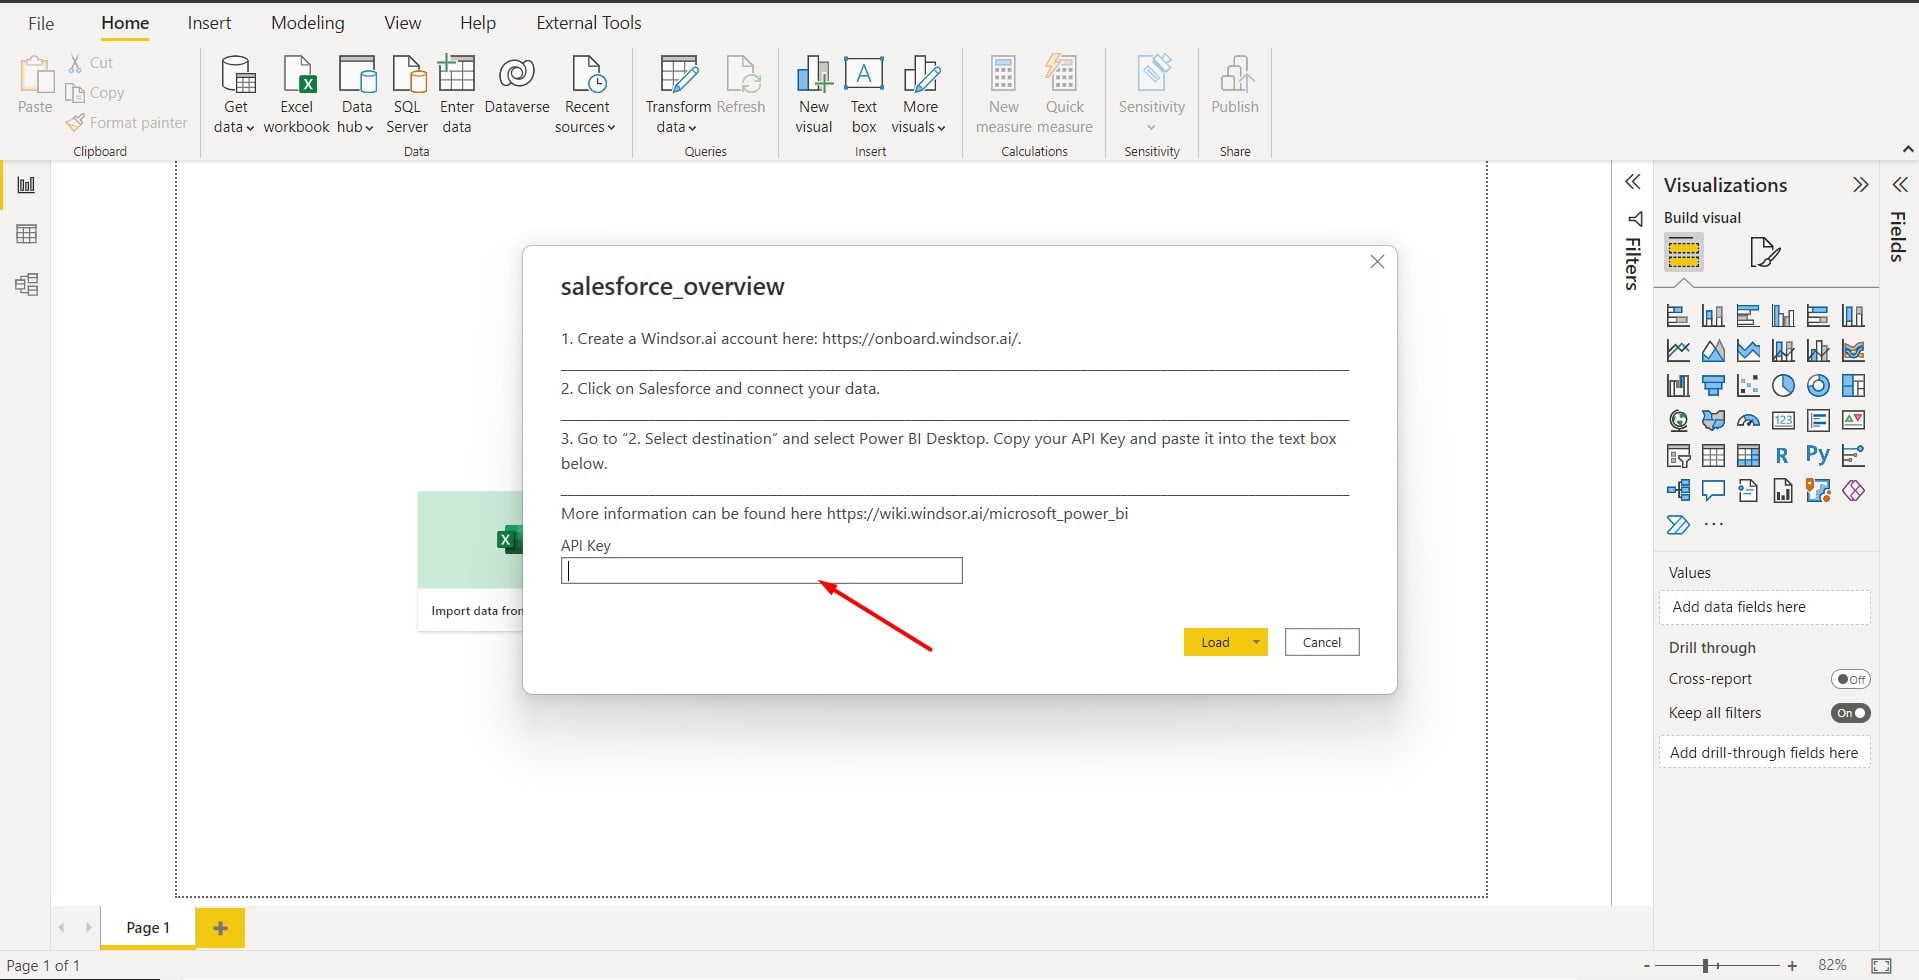
Task: Open the Help ribbon tab
Action: pyautogui.click(x=478, y=23)
